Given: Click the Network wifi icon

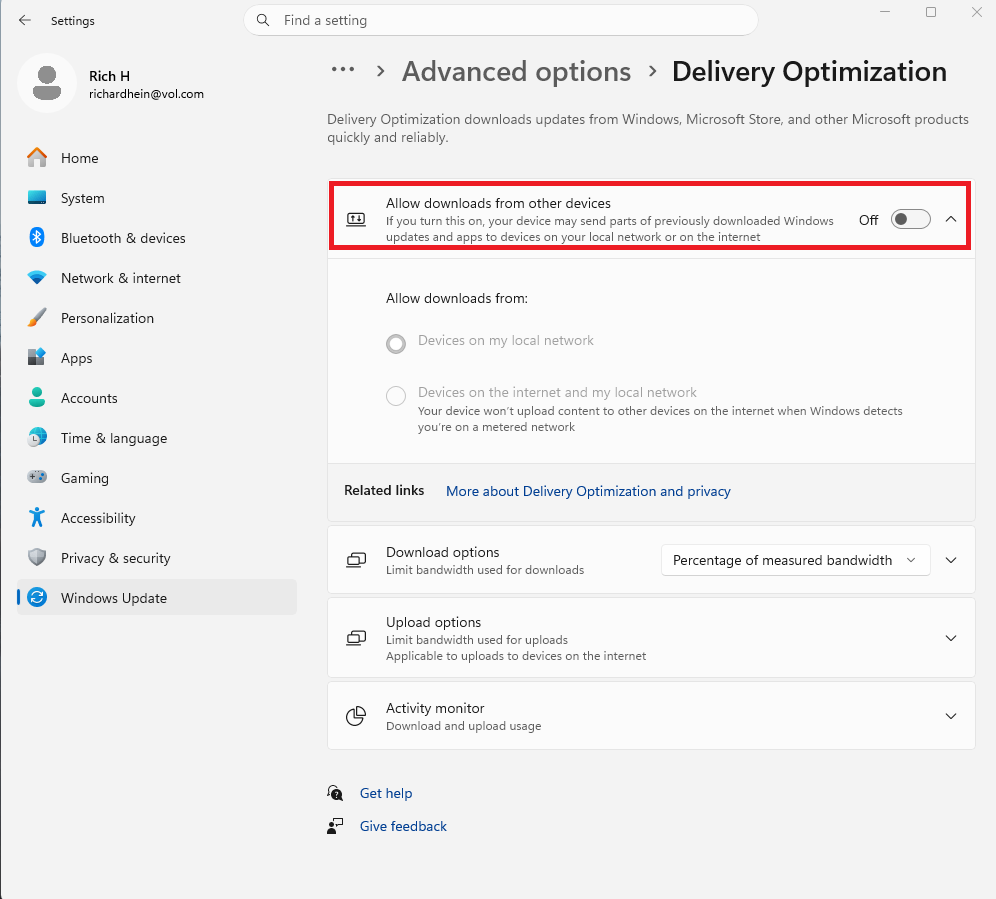Looking at the screenshot, I should pyautogui.click(x=37, y=278).
